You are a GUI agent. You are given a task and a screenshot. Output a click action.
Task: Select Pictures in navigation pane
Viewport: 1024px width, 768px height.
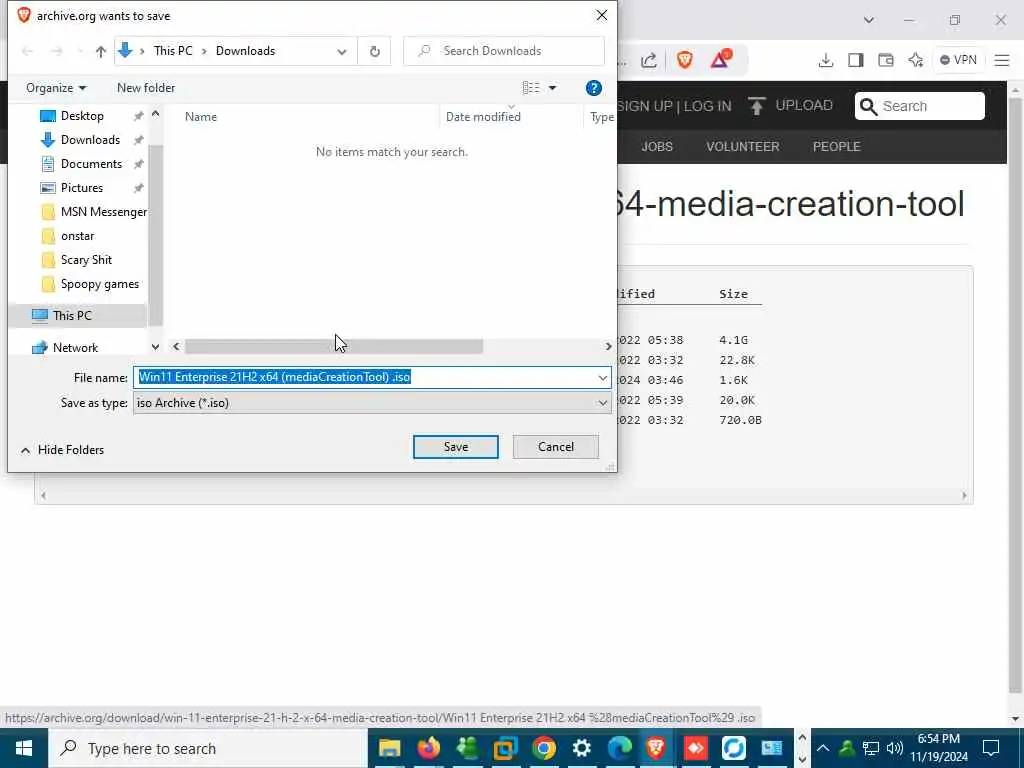point(82,188)
